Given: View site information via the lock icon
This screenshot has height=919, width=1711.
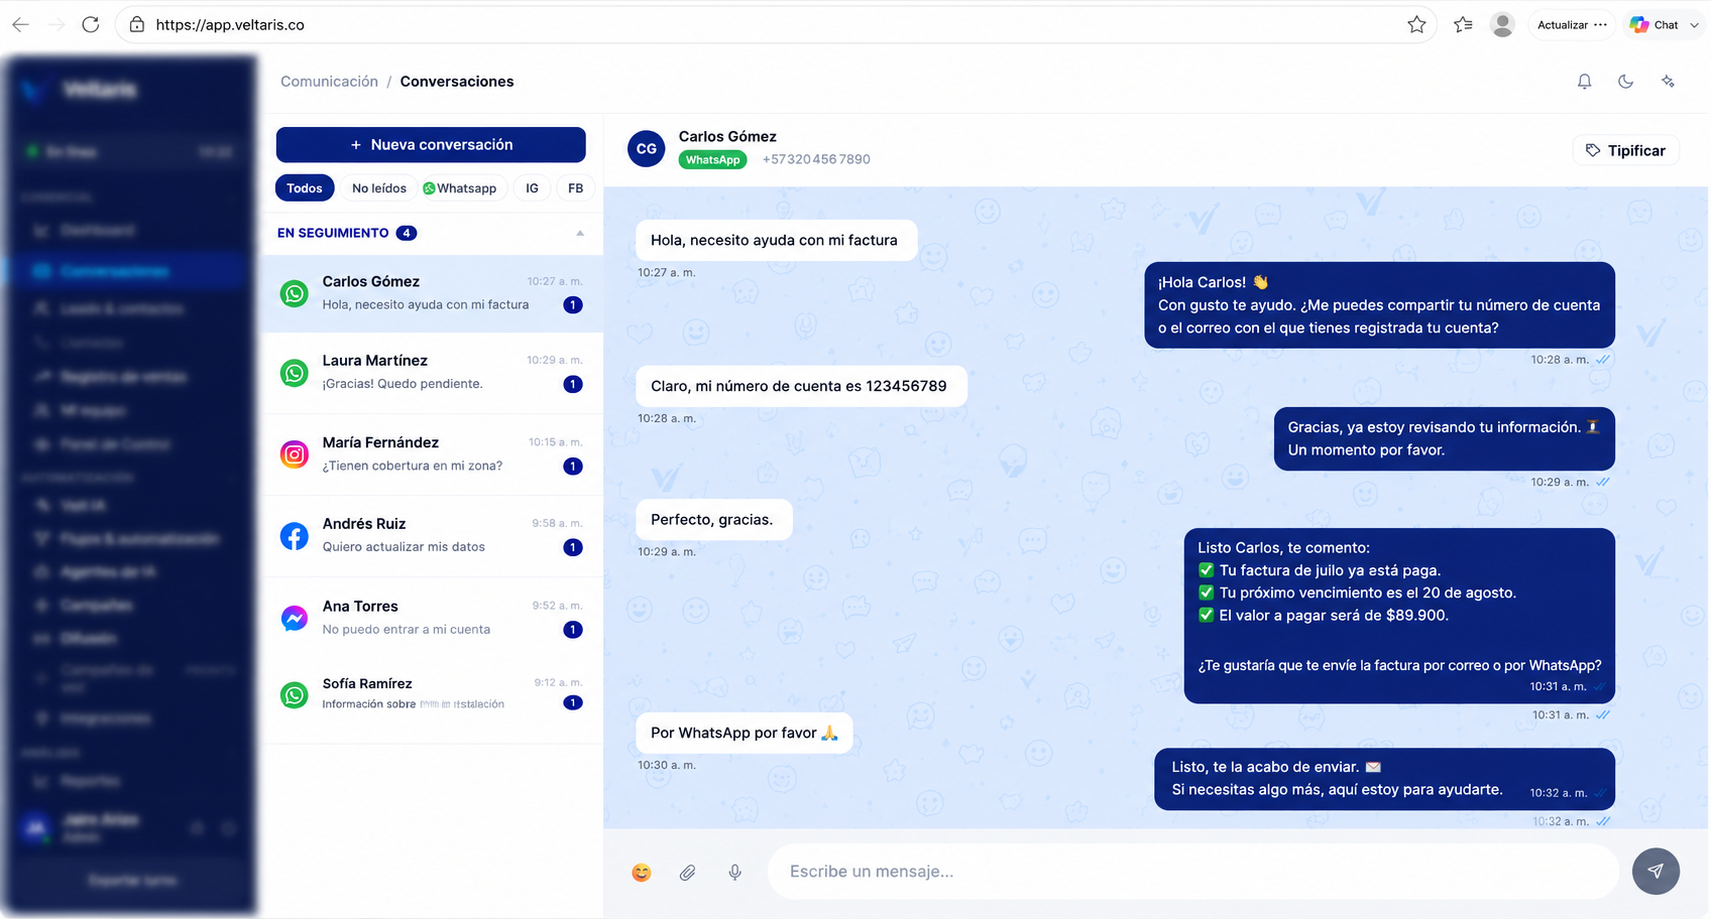Looking at the screenshot, I should click(138, 25).
